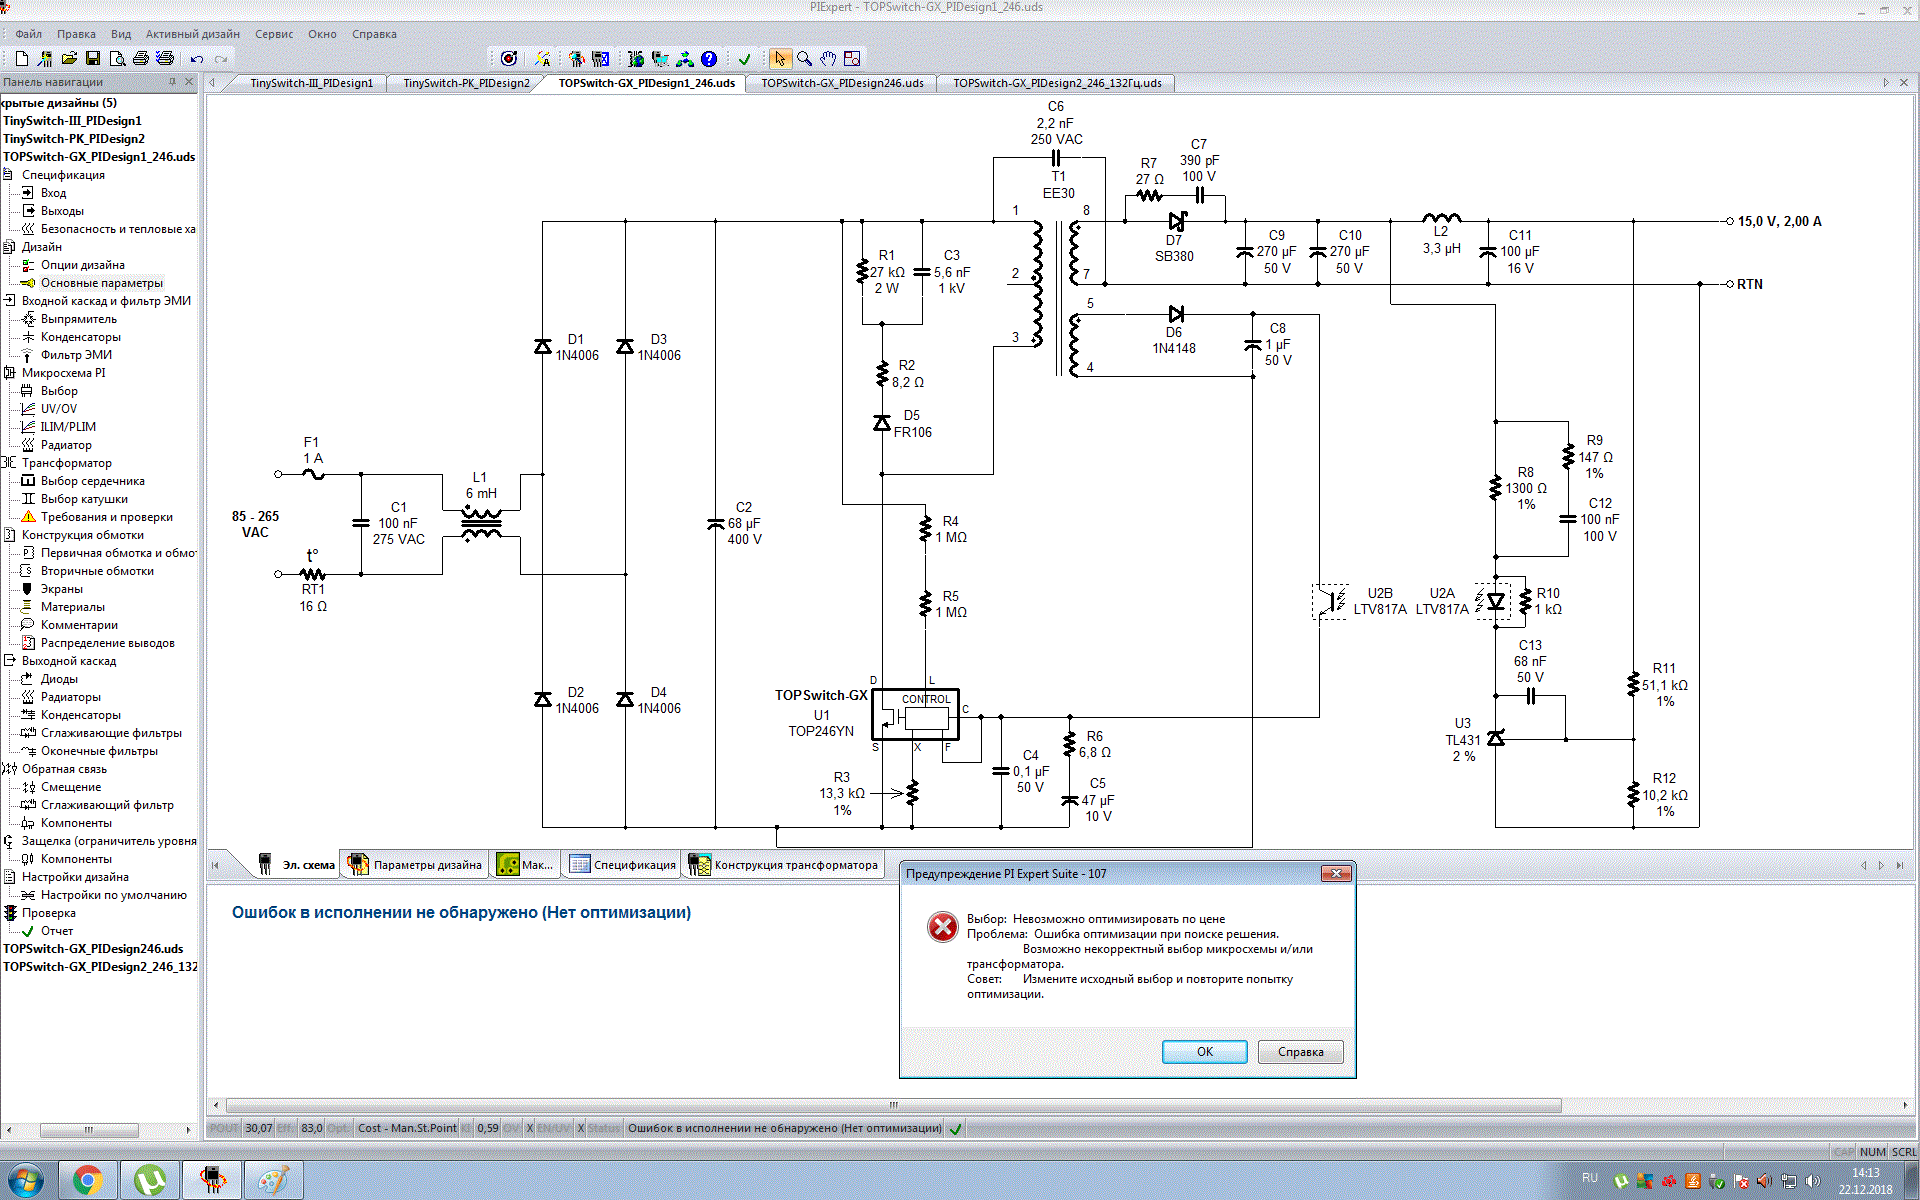The image size is (1920, 1200).
Task: Collapse the Выходной каскад tree node
Action: point(9,661)
